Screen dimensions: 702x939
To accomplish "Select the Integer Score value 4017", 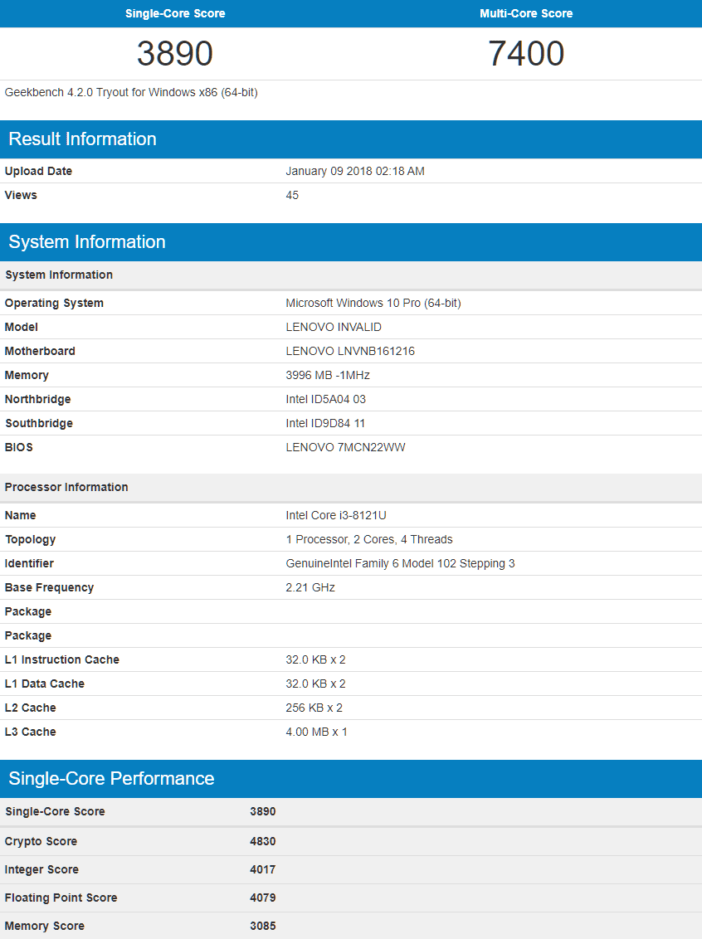I will coord(262,870).
